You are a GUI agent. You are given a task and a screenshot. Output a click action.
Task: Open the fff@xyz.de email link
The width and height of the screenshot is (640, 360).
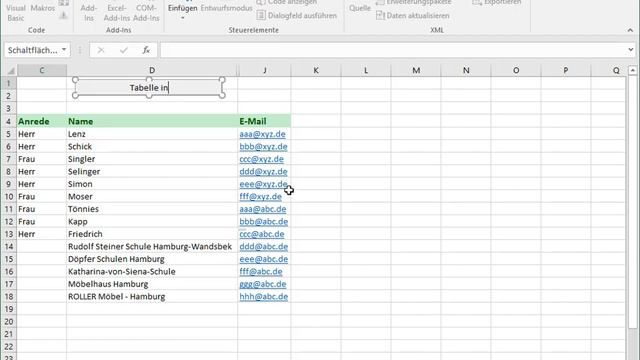point(260,196)
